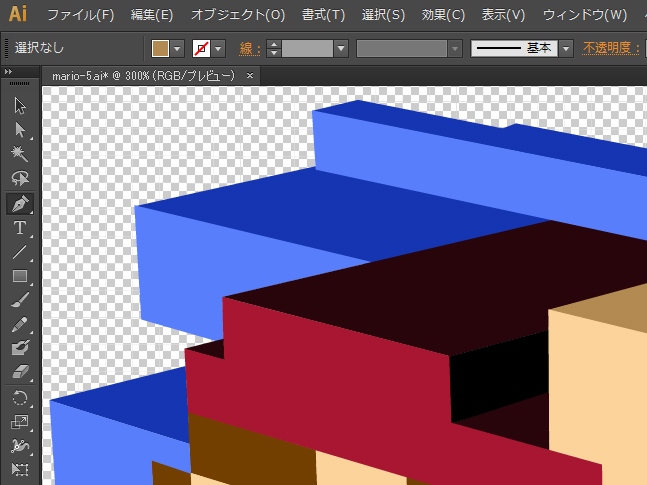
Task: Open the 書式(T) menu
Action: point(324,15)
